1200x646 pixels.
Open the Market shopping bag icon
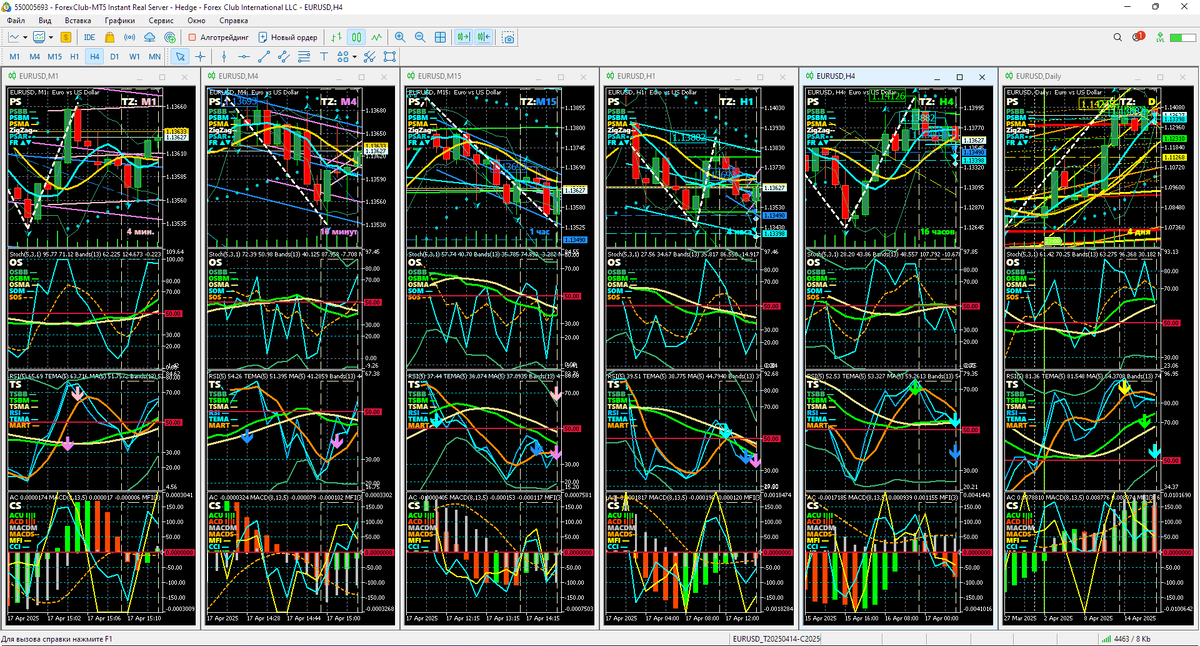109,37
